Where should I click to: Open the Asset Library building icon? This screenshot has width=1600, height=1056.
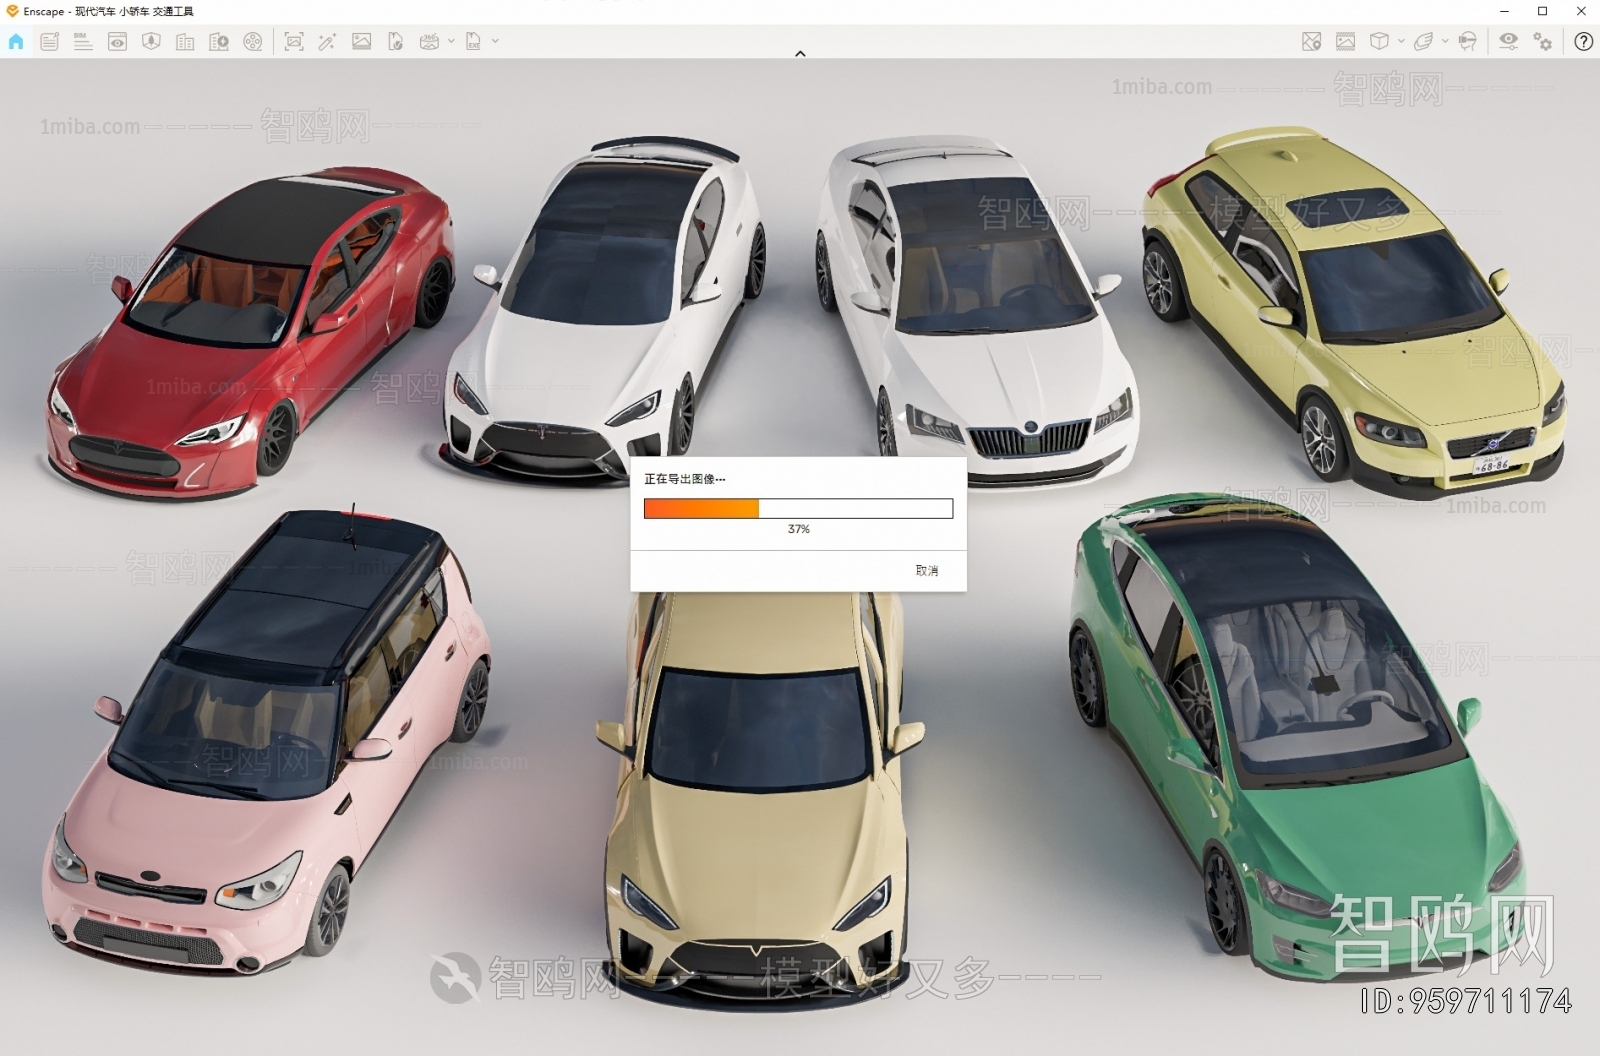185,41
